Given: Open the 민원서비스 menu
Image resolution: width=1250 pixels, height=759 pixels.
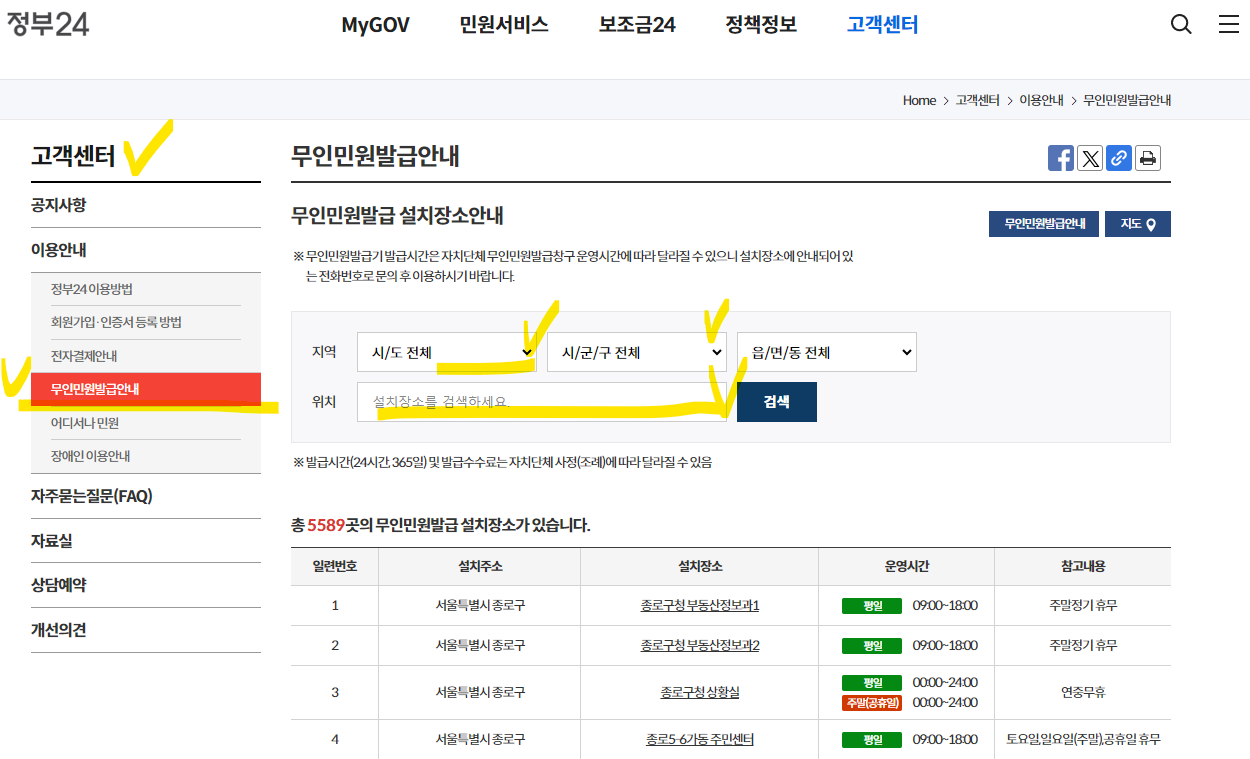Looking at the screenshot, I should coord(503,25).
